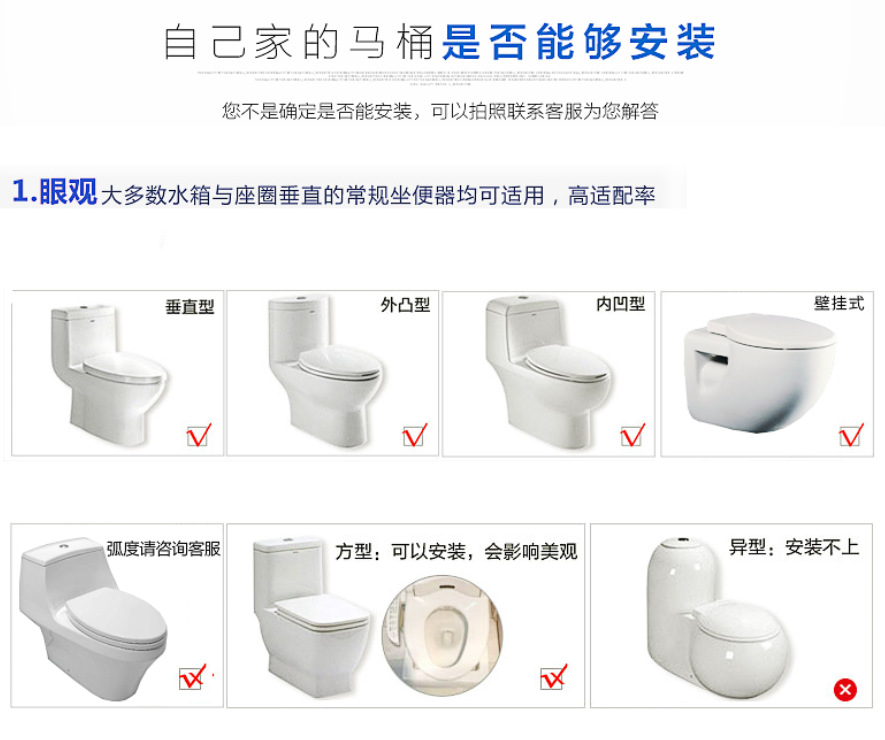
Task: Click the crossed checkbox in 方型 panel
Action: pyautogui.click(x=553, y=677)
